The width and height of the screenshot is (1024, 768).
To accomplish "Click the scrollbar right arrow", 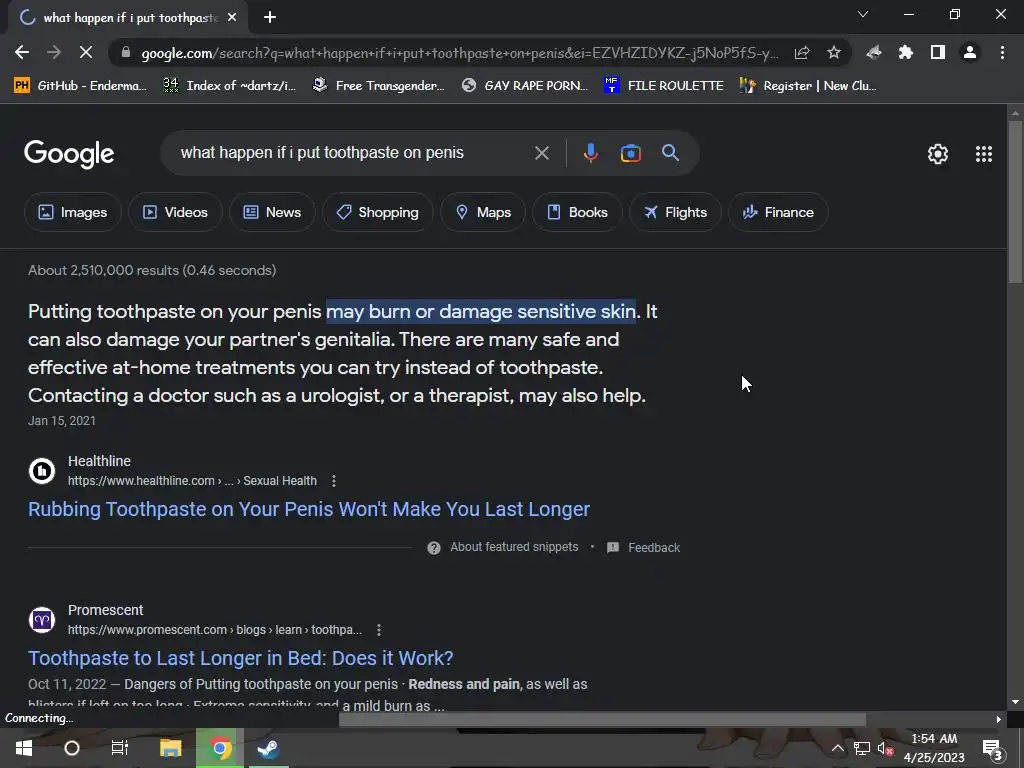I will click(999, 719).
